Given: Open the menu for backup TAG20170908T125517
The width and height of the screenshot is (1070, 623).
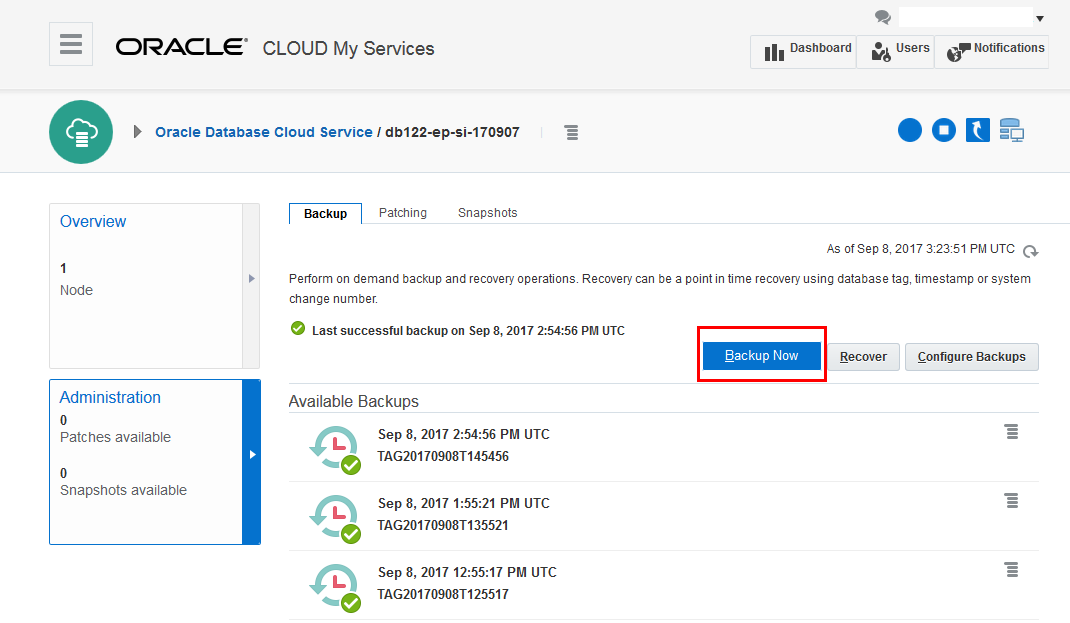Looking at the screenshot, I should point(1011,569).
